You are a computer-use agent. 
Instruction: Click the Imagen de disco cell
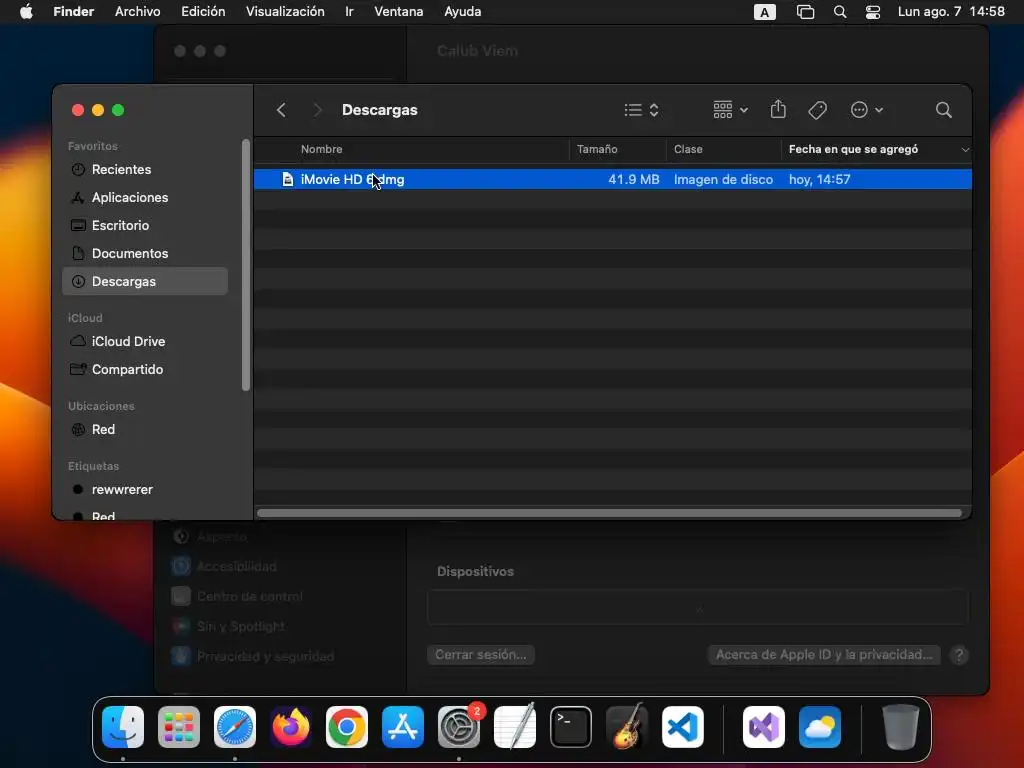coord(723,180)
